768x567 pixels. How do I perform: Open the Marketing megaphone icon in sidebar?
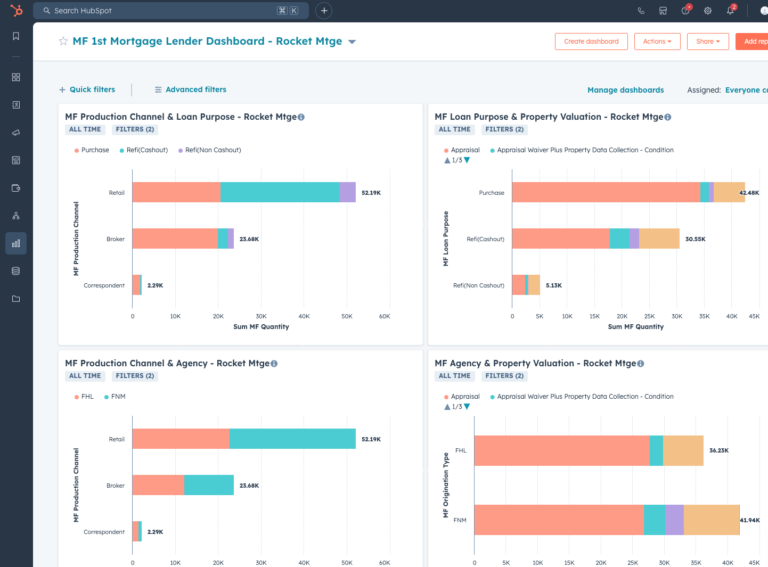[16, 133]
